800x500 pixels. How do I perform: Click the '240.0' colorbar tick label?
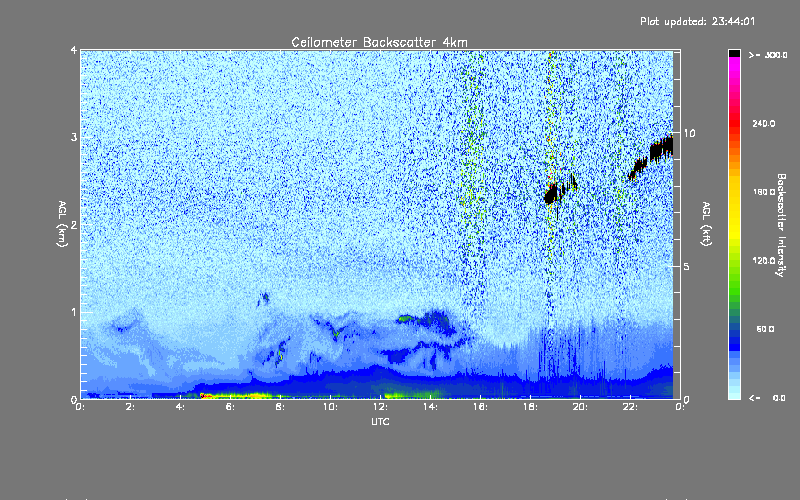[x=763, y=123]
